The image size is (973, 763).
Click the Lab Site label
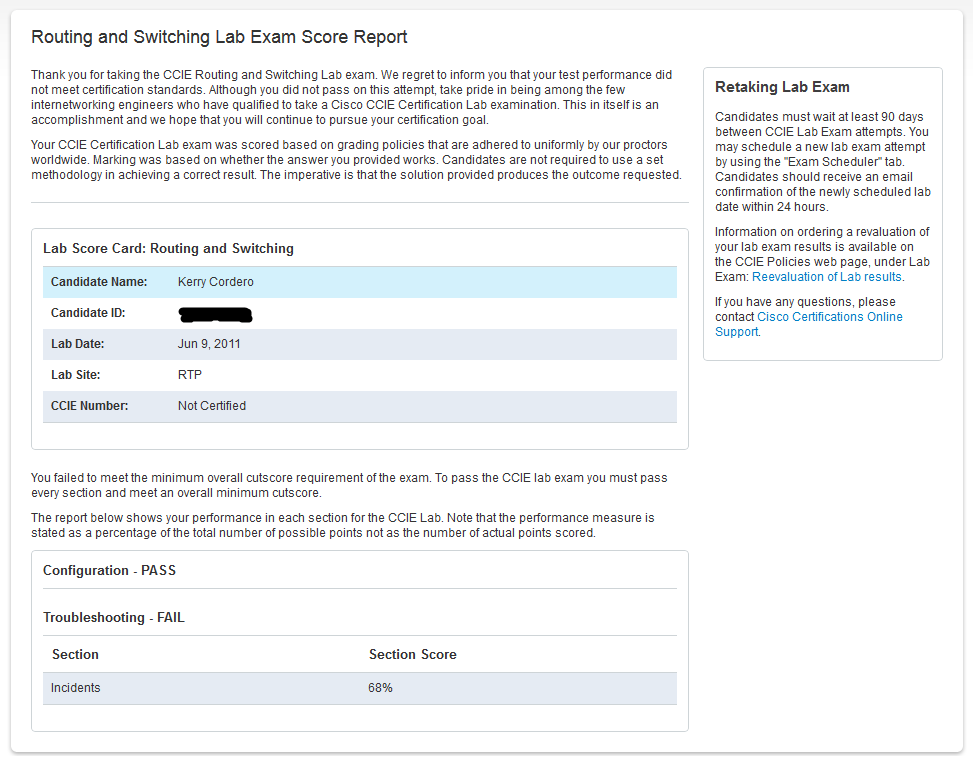click(x=76, y=375)
